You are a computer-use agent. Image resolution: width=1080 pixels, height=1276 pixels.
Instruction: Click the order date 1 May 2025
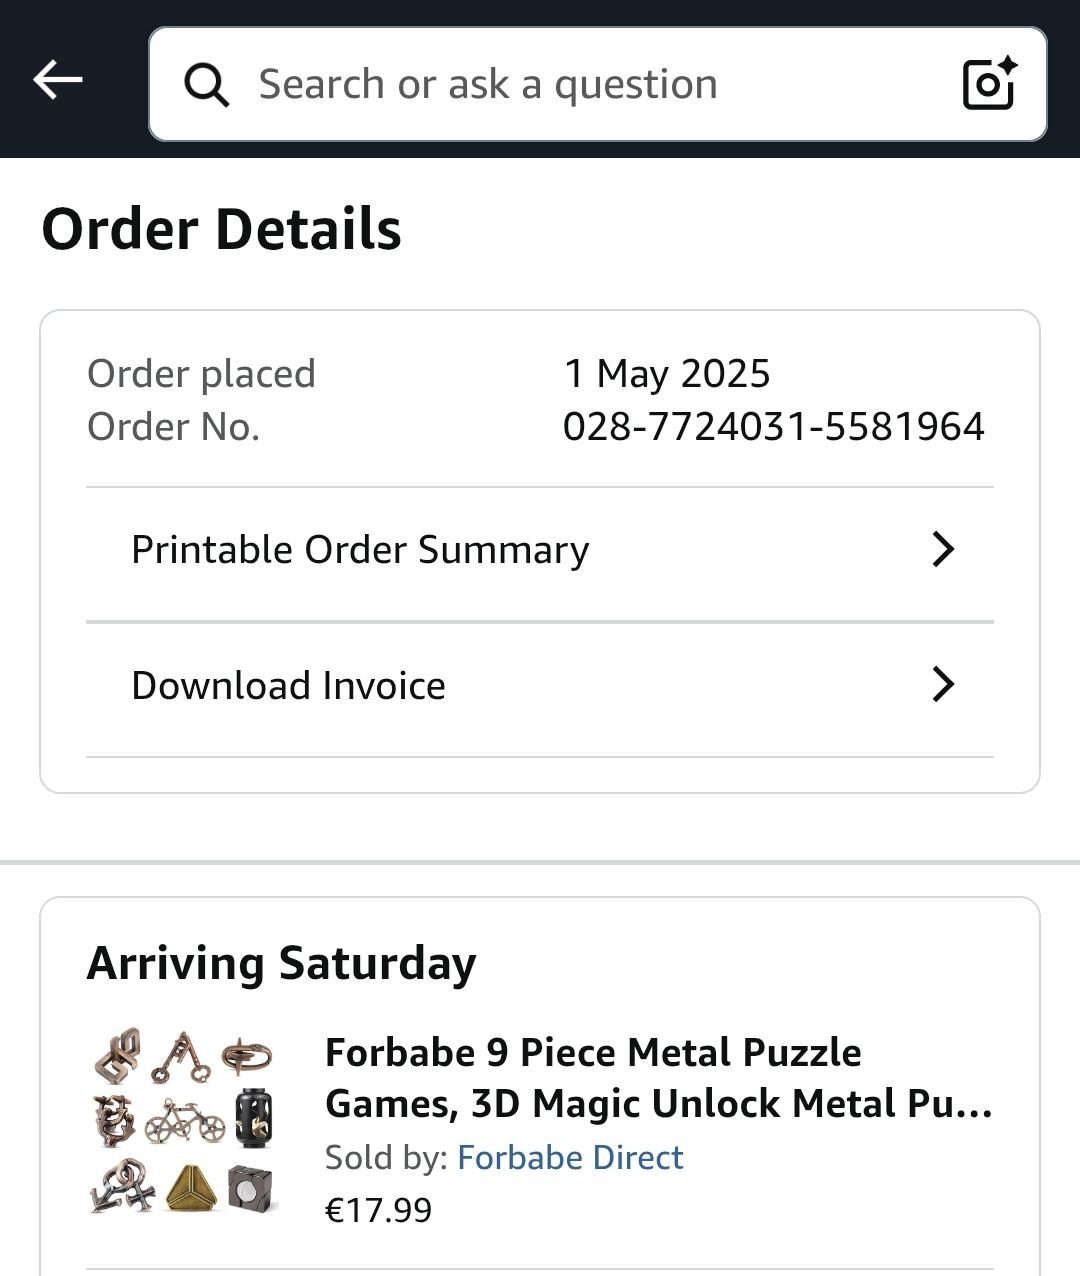click(667, 374)
